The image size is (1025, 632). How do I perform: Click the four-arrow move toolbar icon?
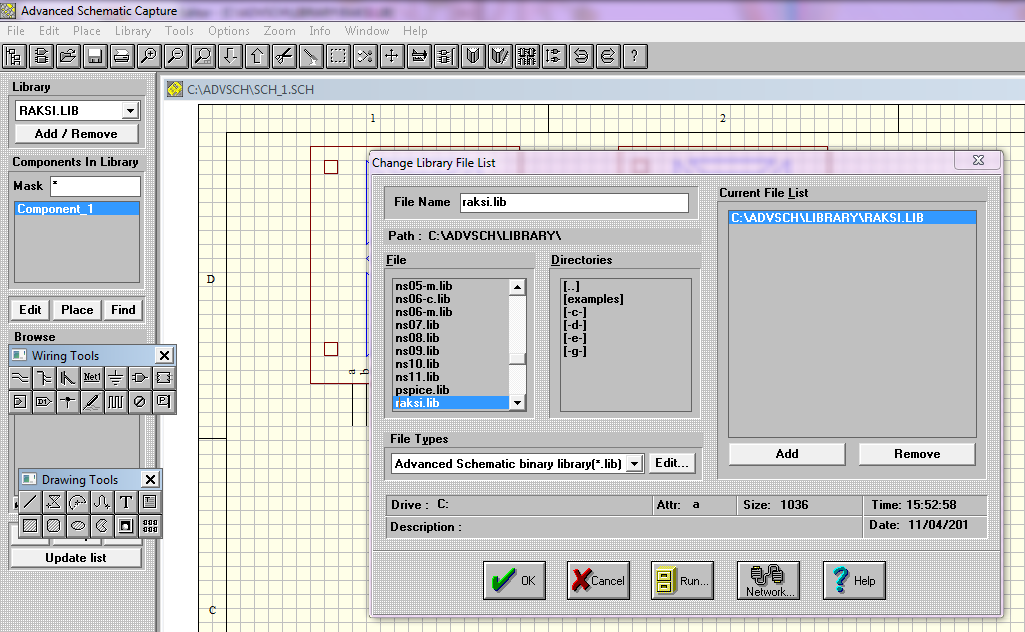(x=392, y=57)
